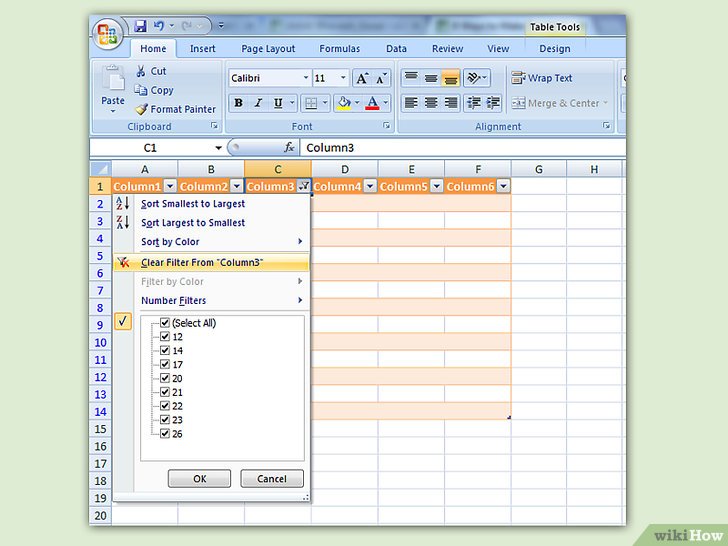728x546 pixels.
Task: Insert function with fx icon
Action: tap(289, 148)
